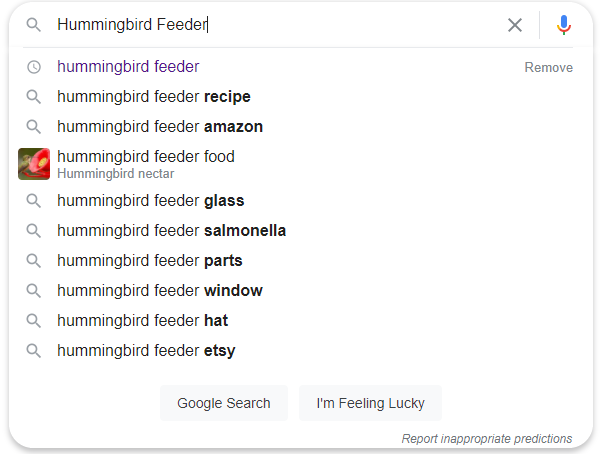Click the search icon beside the window suggestion
The image size is (608, 454).
[34, 291]
